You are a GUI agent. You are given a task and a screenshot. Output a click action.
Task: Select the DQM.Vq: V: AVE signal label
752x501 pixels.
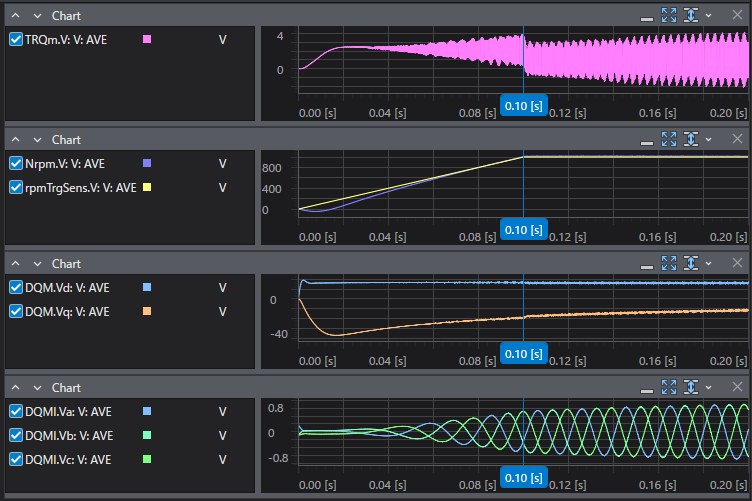pos(67,312)
